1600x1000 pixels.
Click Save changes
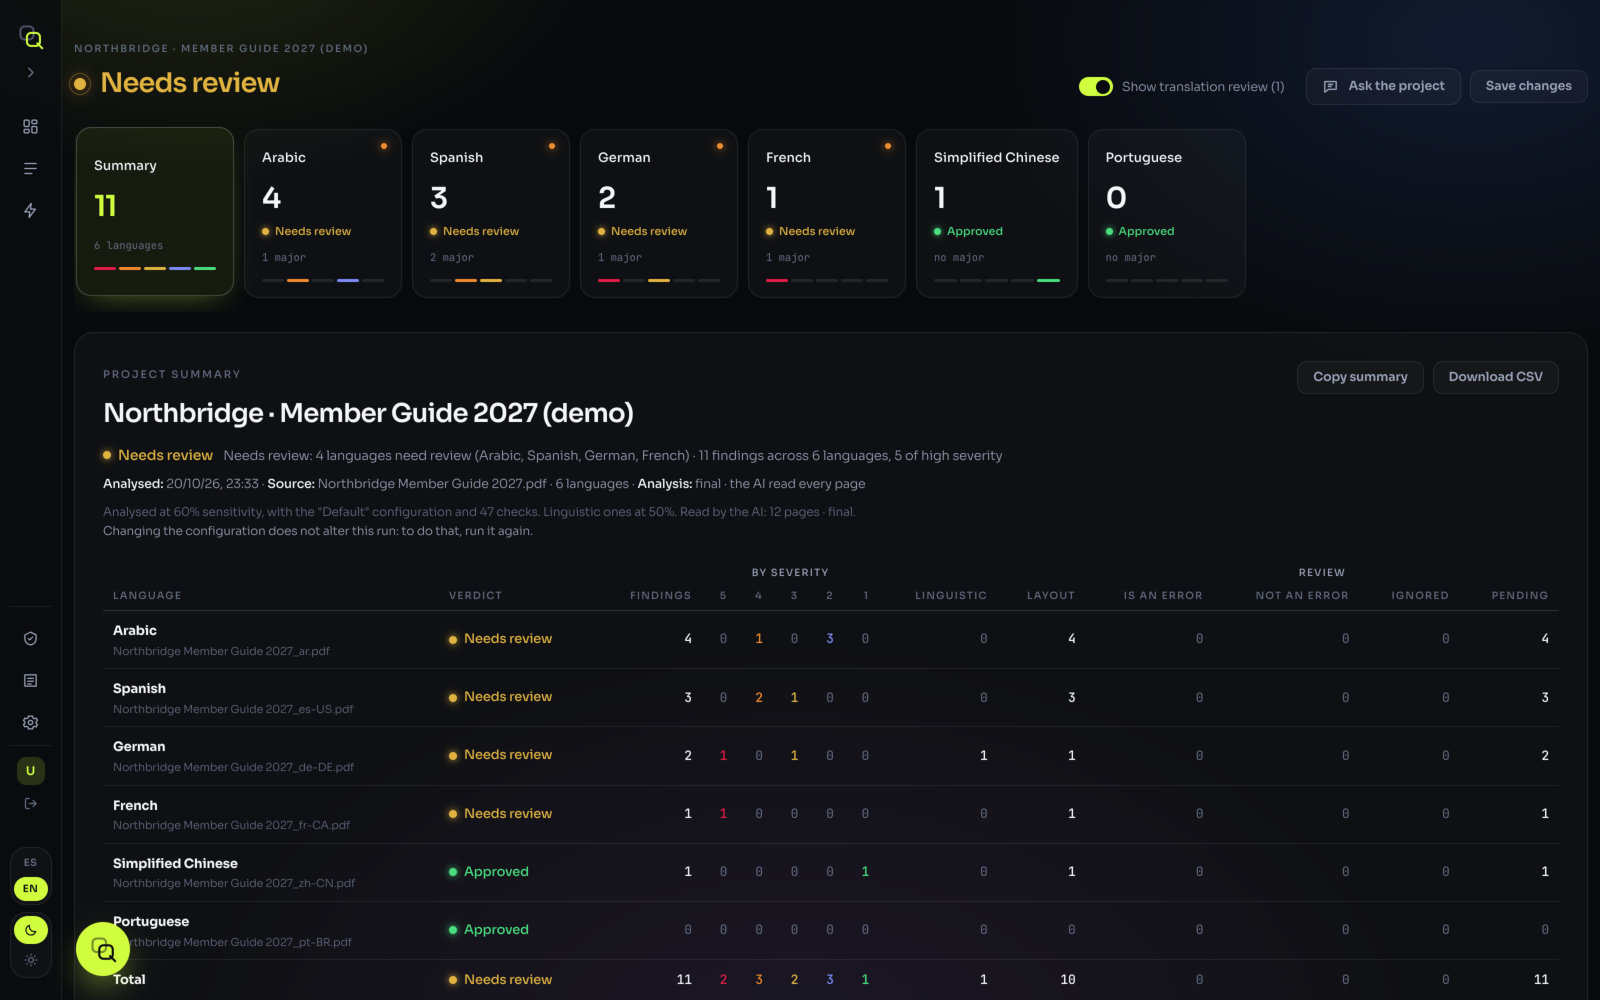point(1528,87)
